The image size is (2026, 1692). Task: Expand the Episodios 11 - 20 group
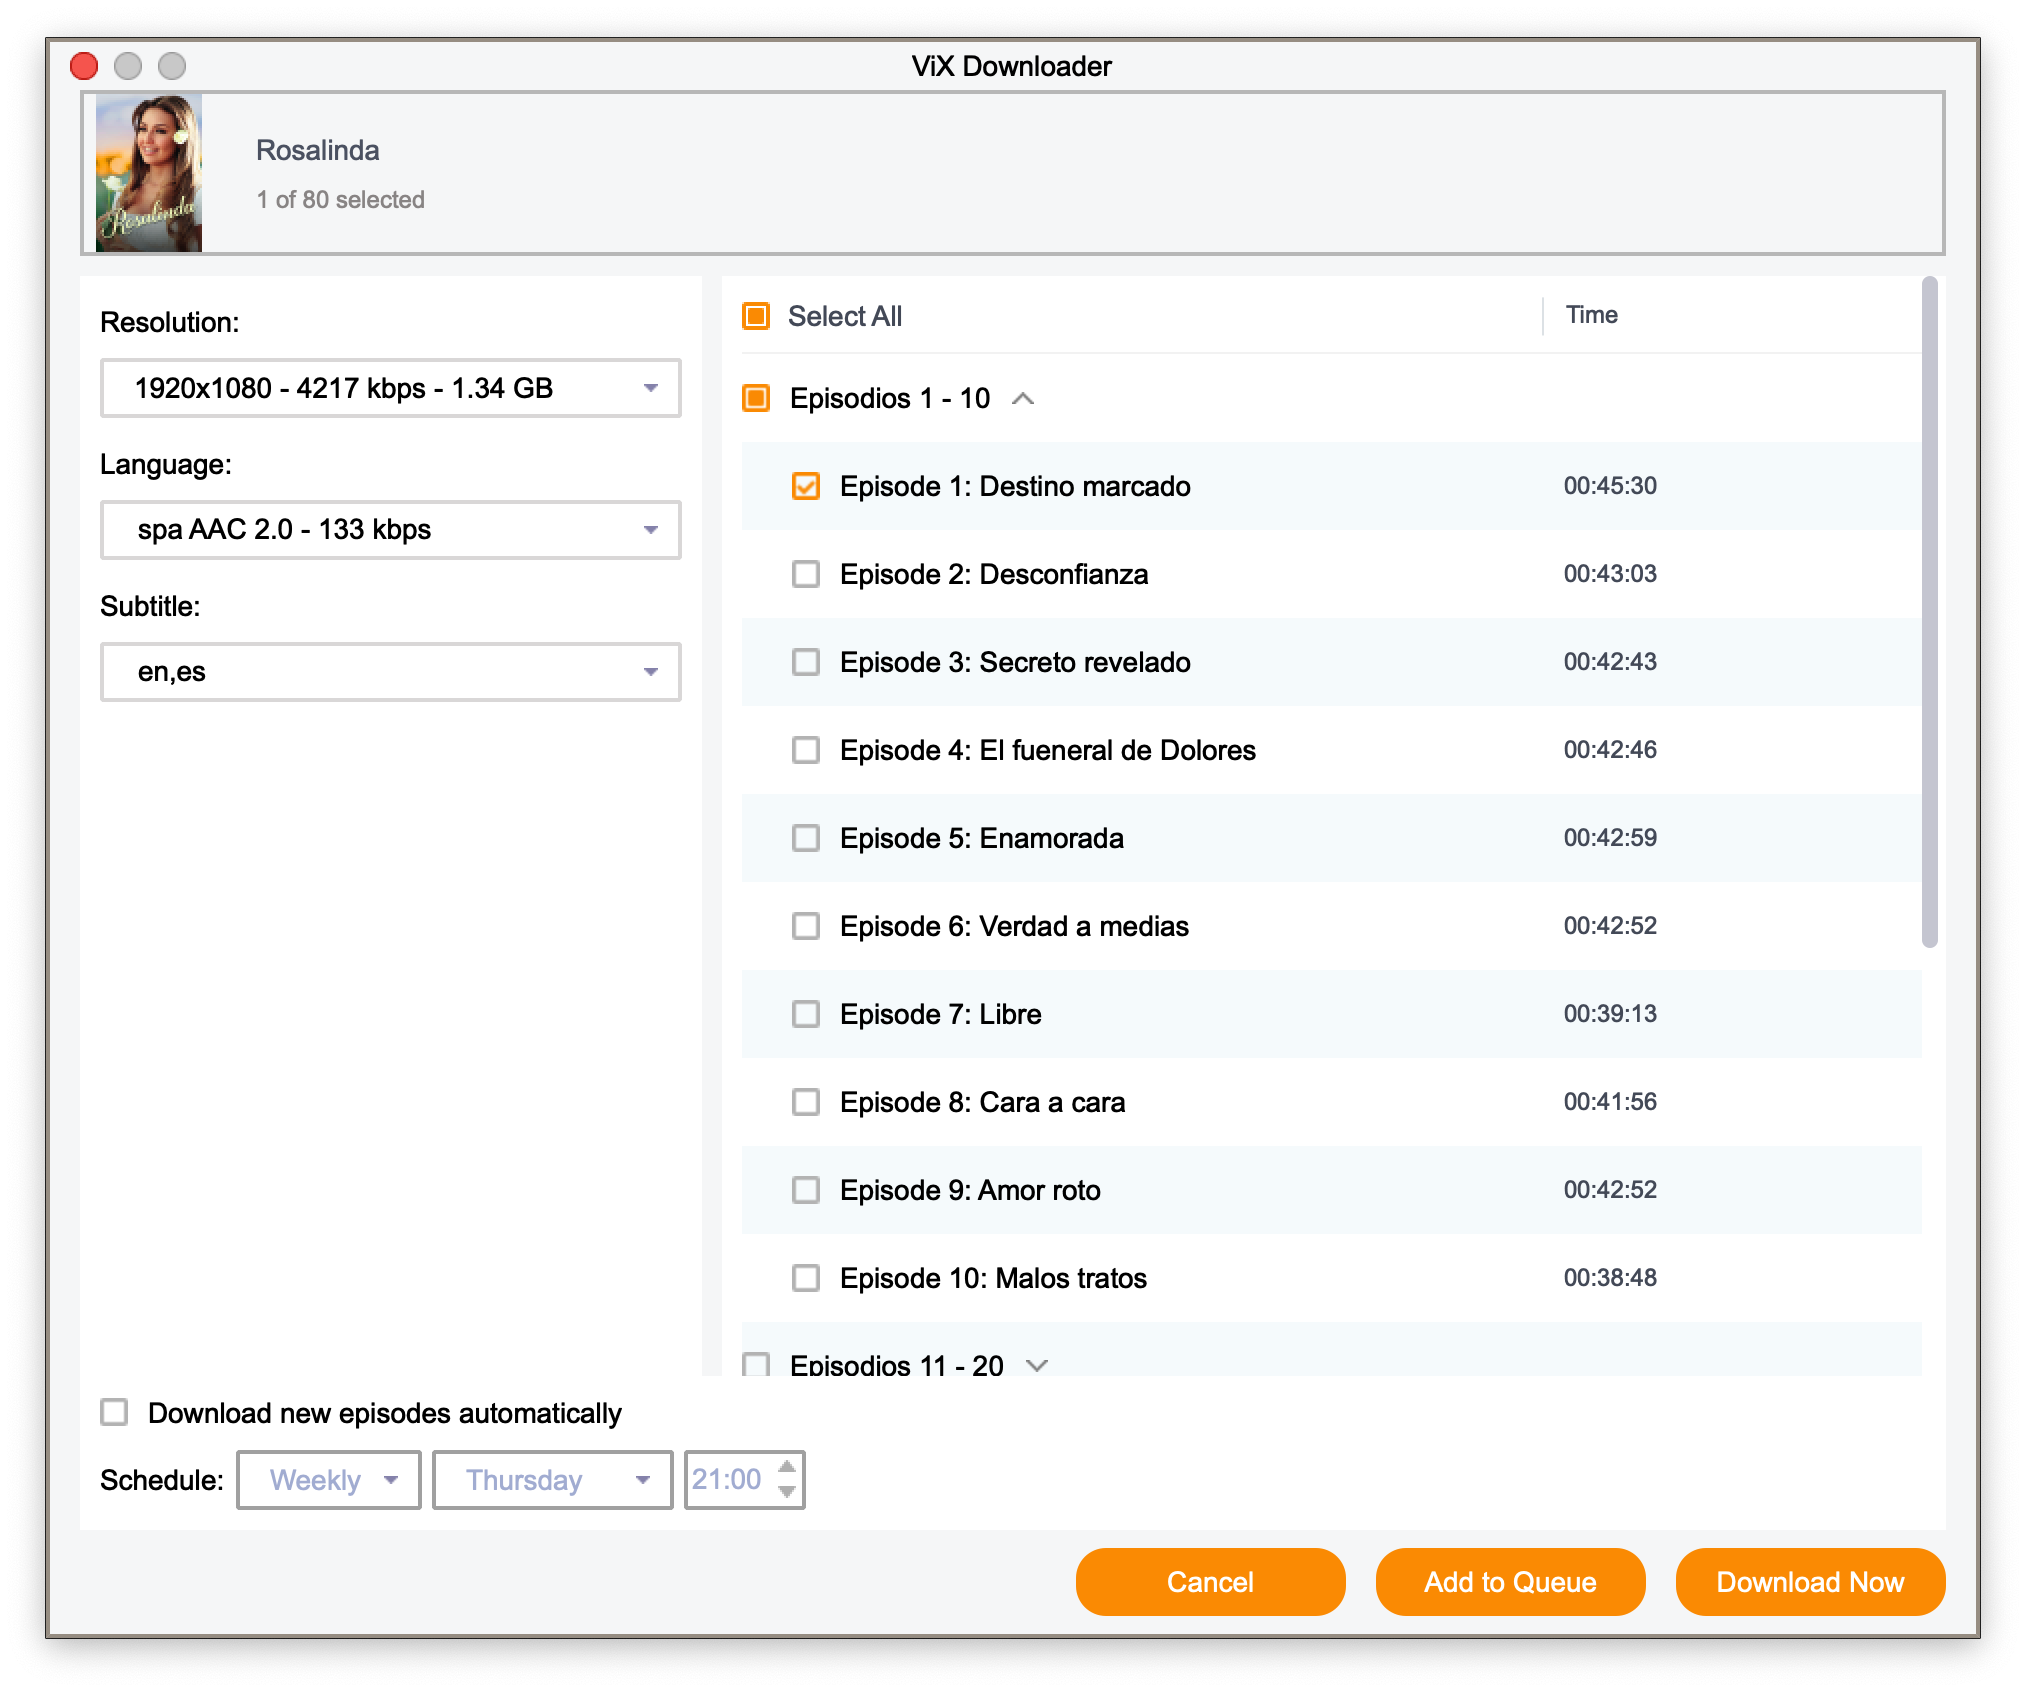coord(1037,1365)
